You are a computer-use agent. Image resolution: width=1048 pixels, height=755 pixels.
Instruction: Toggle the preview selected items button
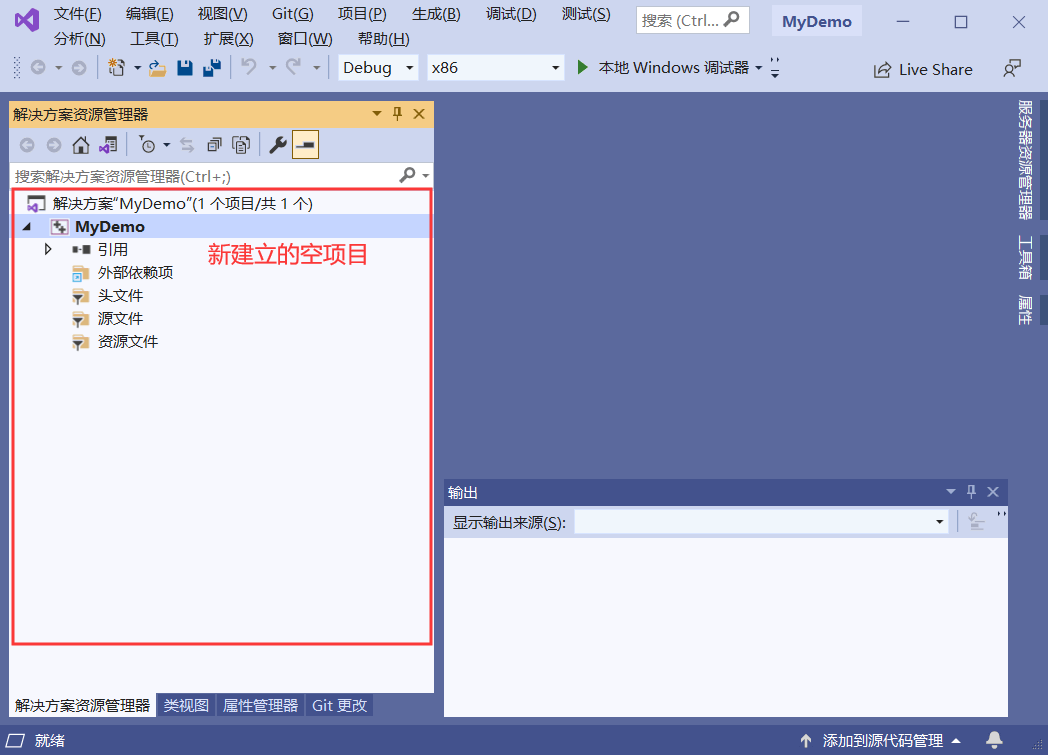[x=305, y=145]
